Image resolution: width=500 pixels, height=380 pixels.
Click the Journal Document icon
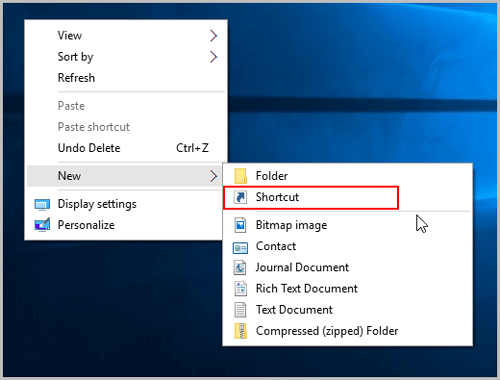pos(240,268)
